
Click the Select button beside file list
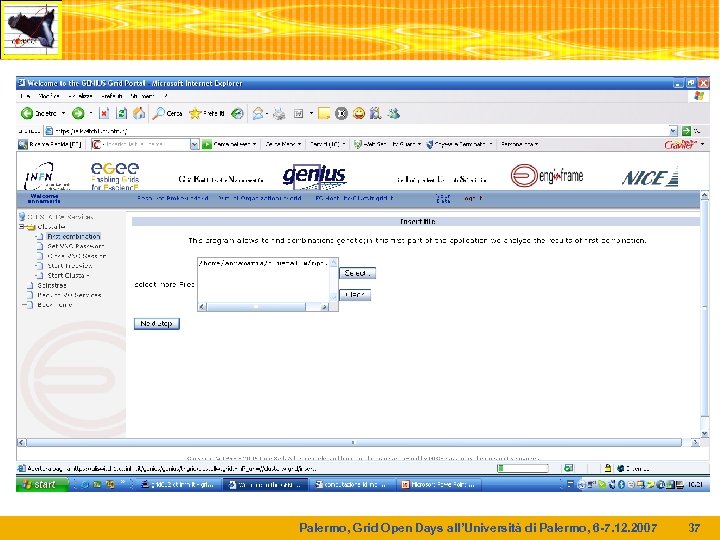click(357, 273)
